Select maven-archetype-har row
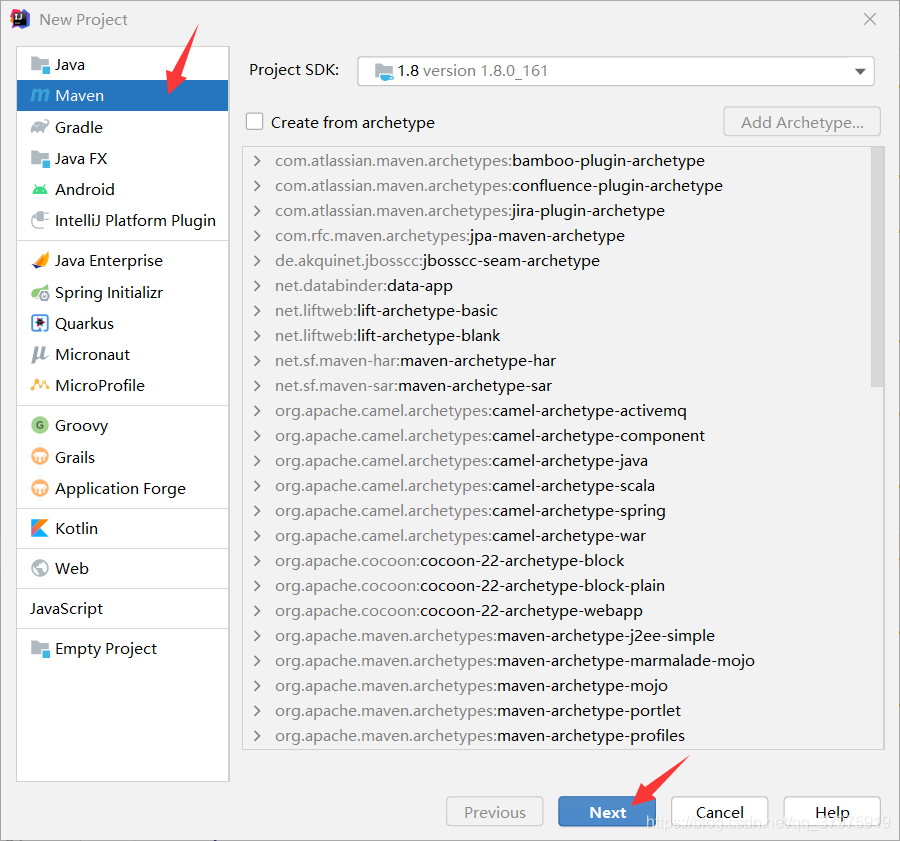The height and width of the screenshot is (841, 900). coord(557,361)
